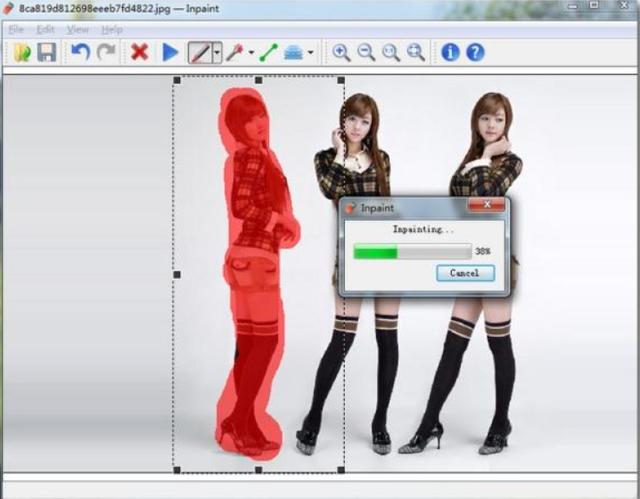This screenshot has width=640, height=499.
Task: Expand the Marker tool dropdown arrow
Action: (217, 53)
